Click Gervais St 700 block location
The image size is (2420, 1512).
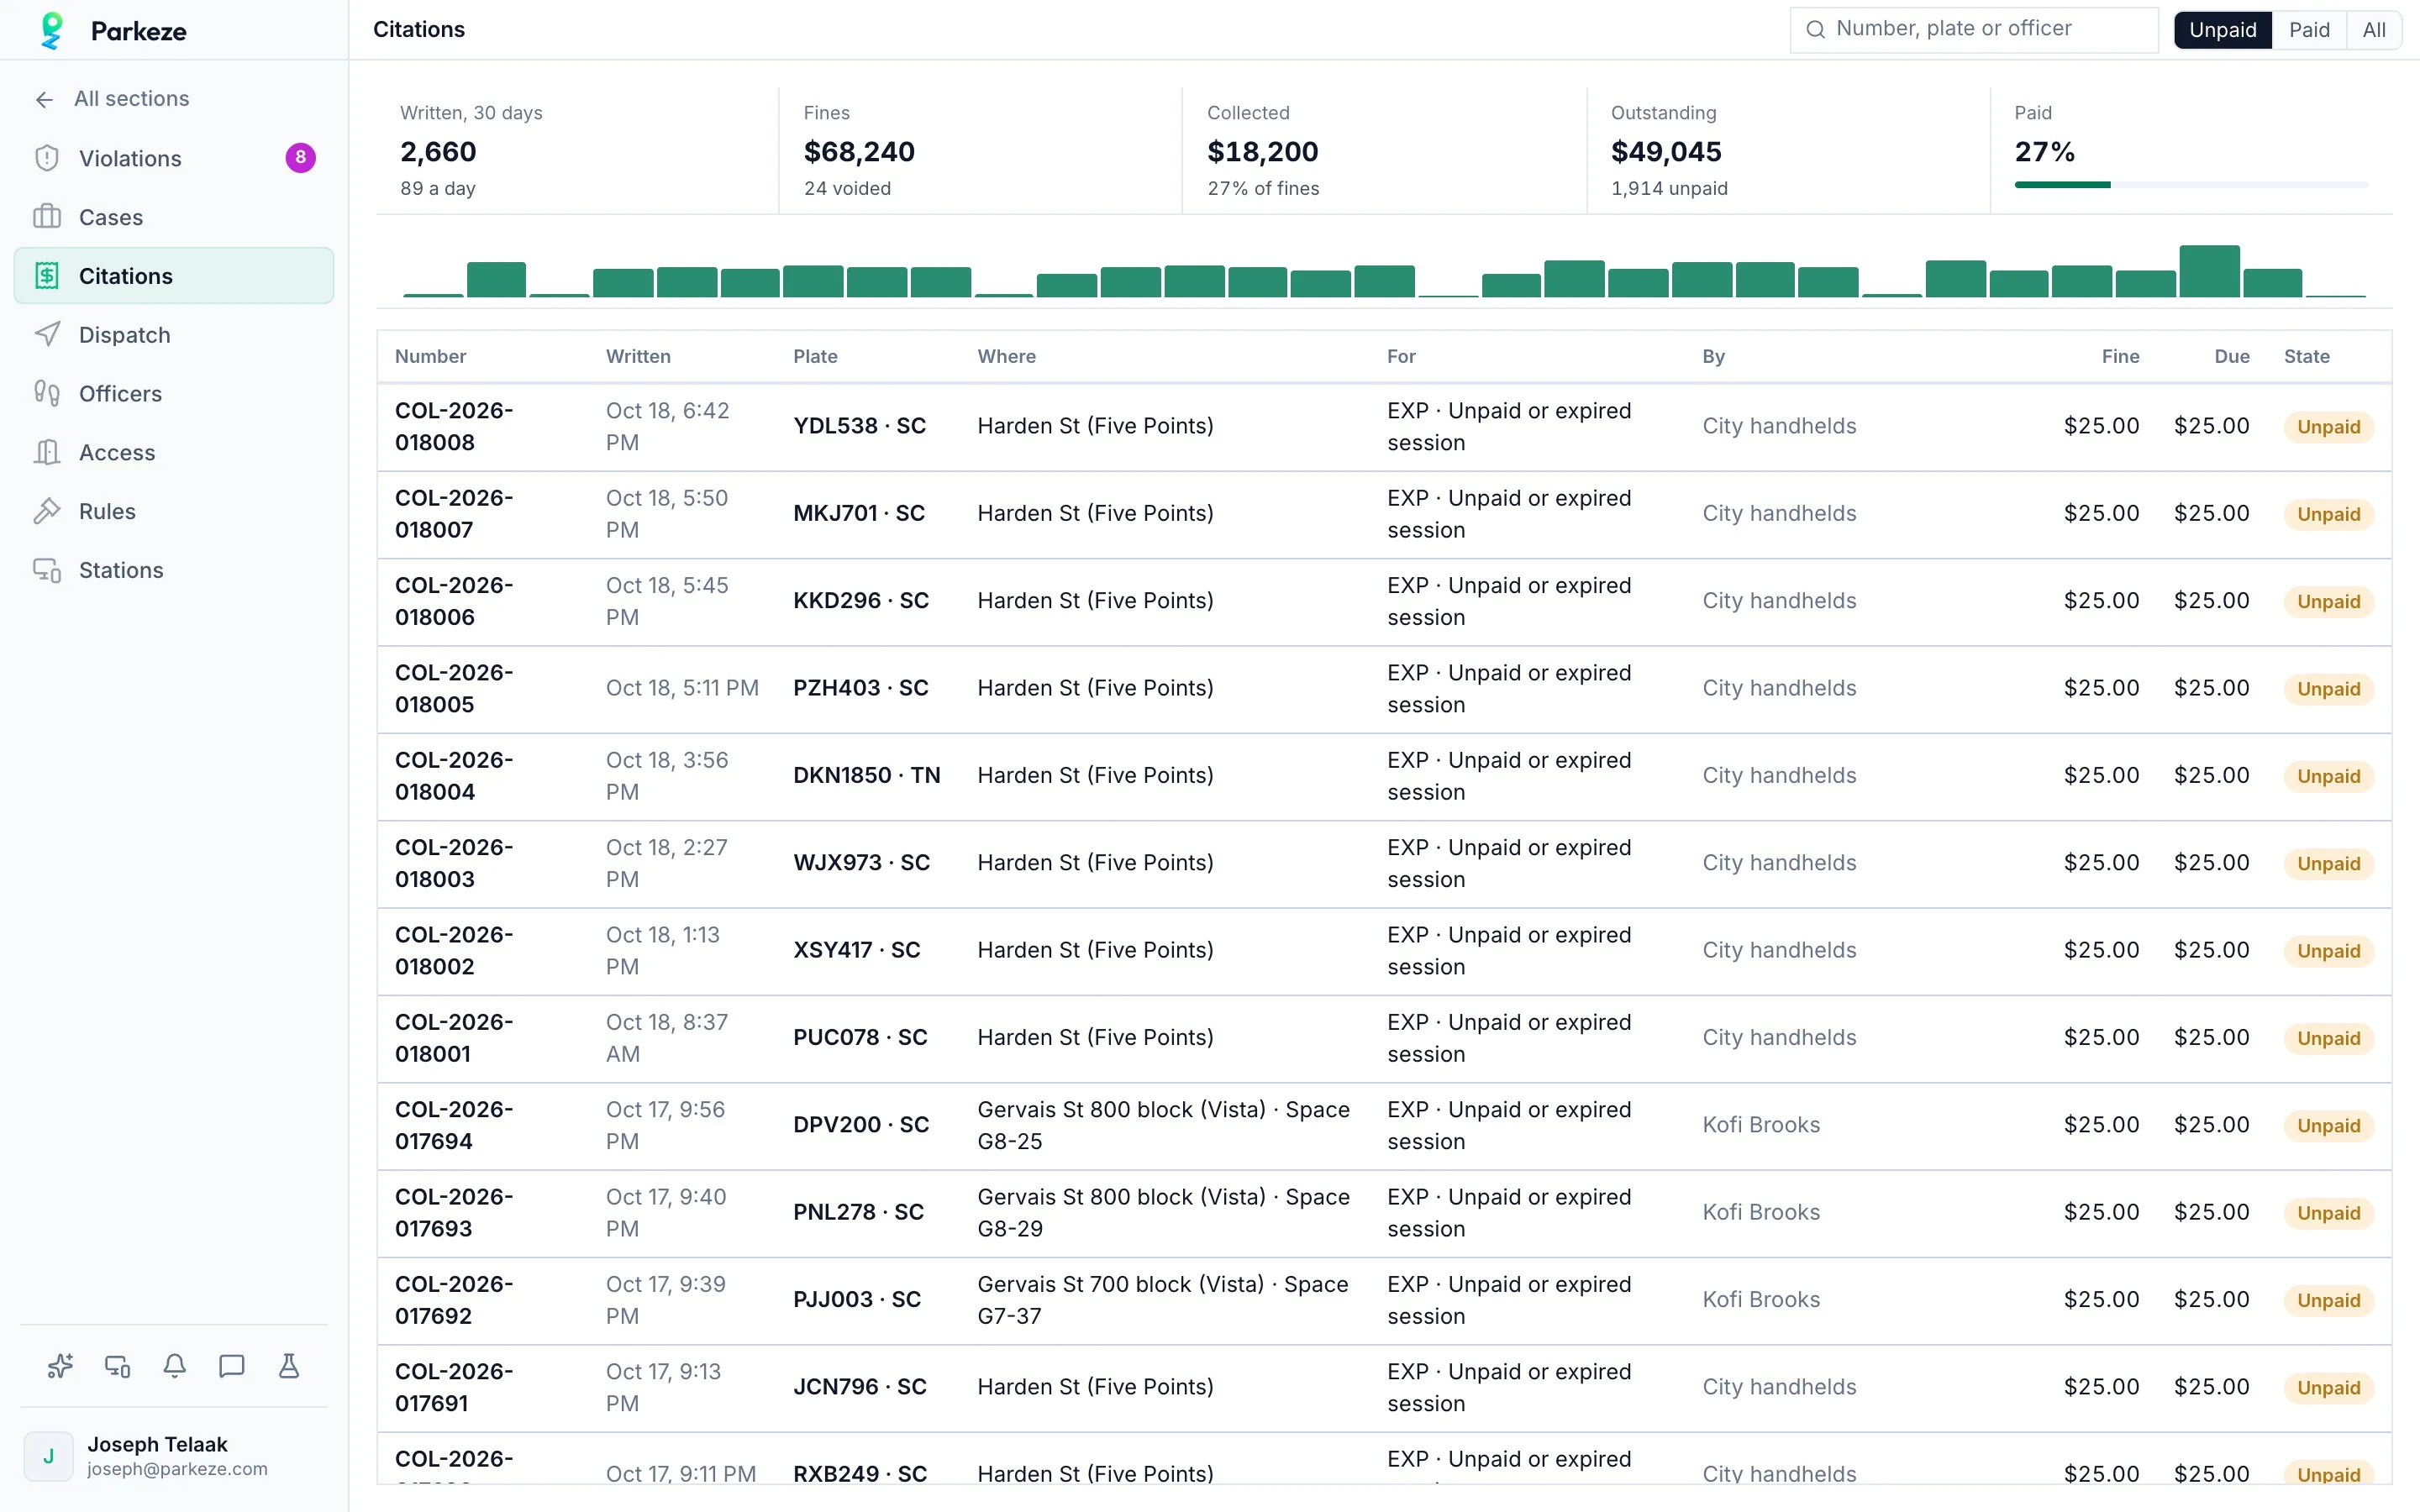[1163, 1300]
